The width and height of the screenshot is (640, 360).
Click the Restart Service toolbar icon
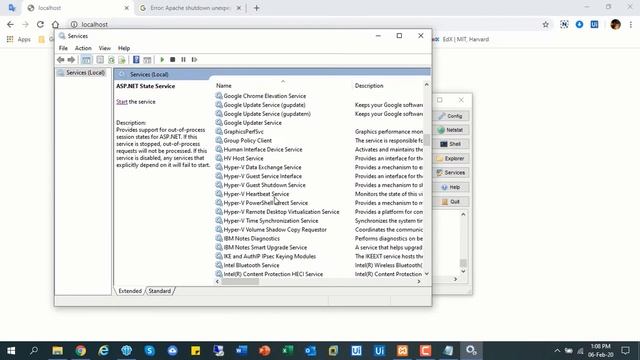tap(194, 60)
